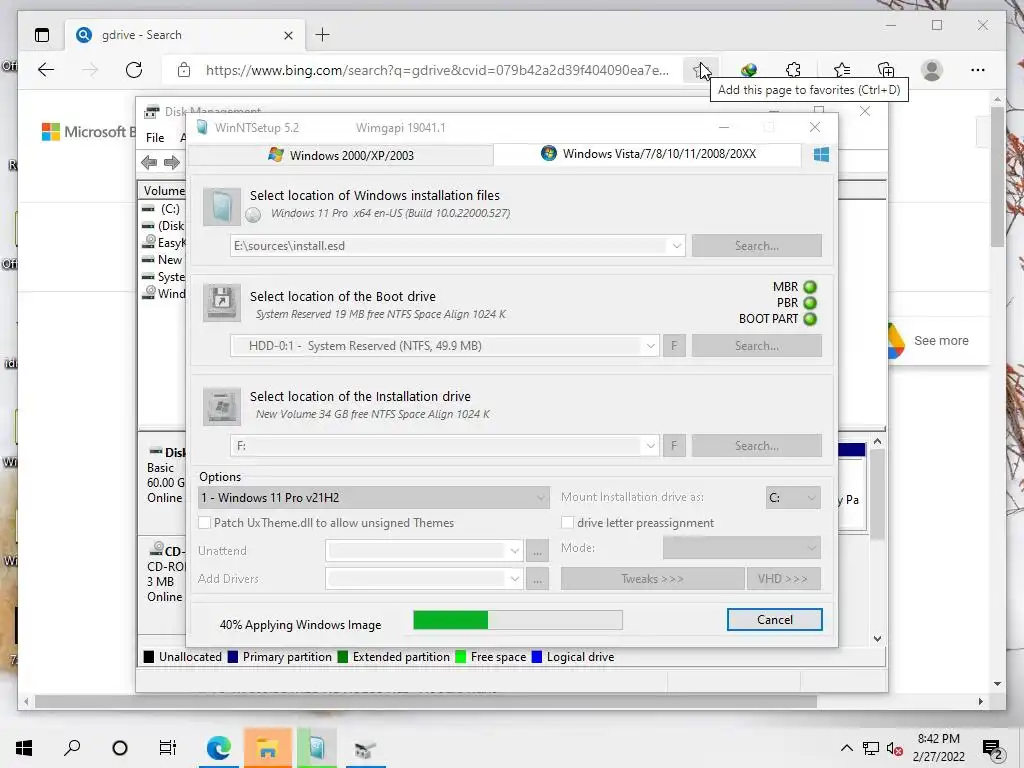Open the Mount Installation drive as C: dropdown
The width and height of the screenshot is (1024, 768).
(x=793, y=498)
